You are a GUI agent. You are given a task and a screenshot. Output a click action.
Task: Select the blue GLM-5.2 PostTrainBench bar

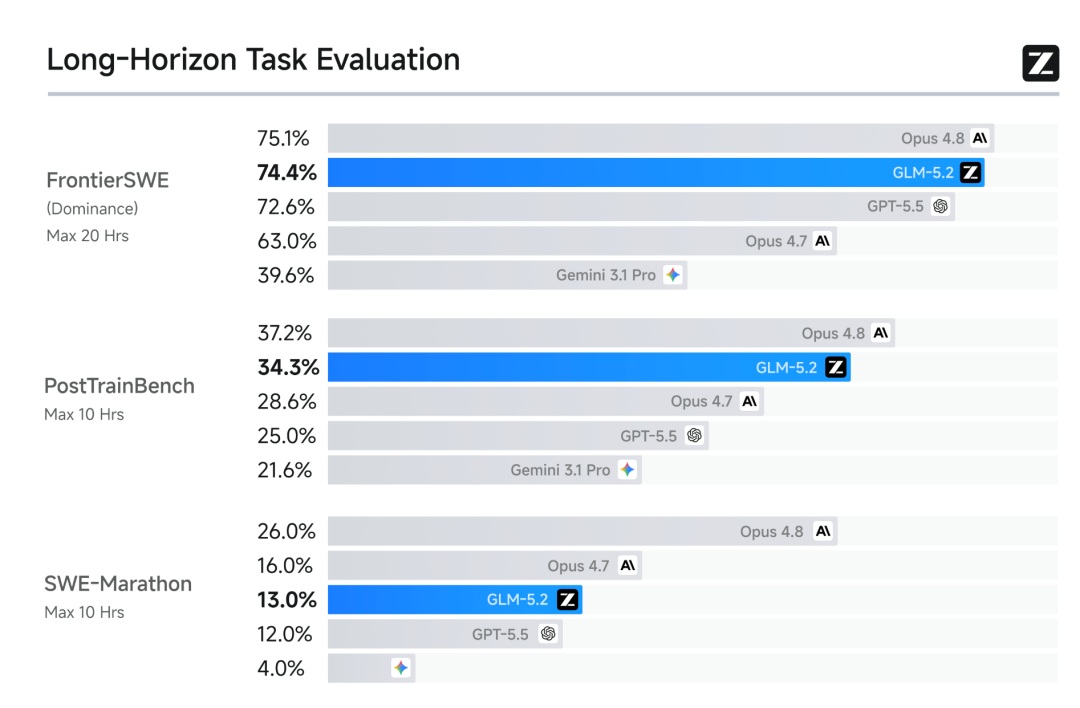coord(589,367)
